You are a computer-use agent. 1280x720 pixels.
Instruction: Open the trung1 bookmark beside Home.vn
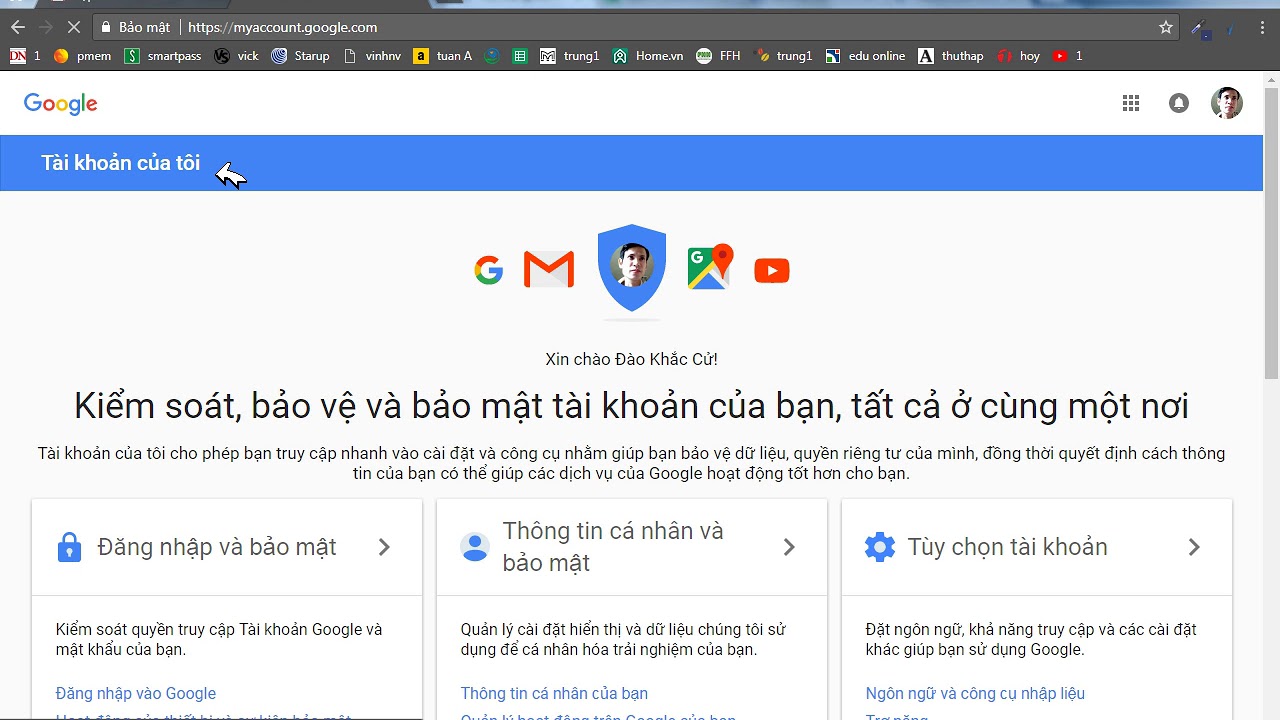(570, 56)
